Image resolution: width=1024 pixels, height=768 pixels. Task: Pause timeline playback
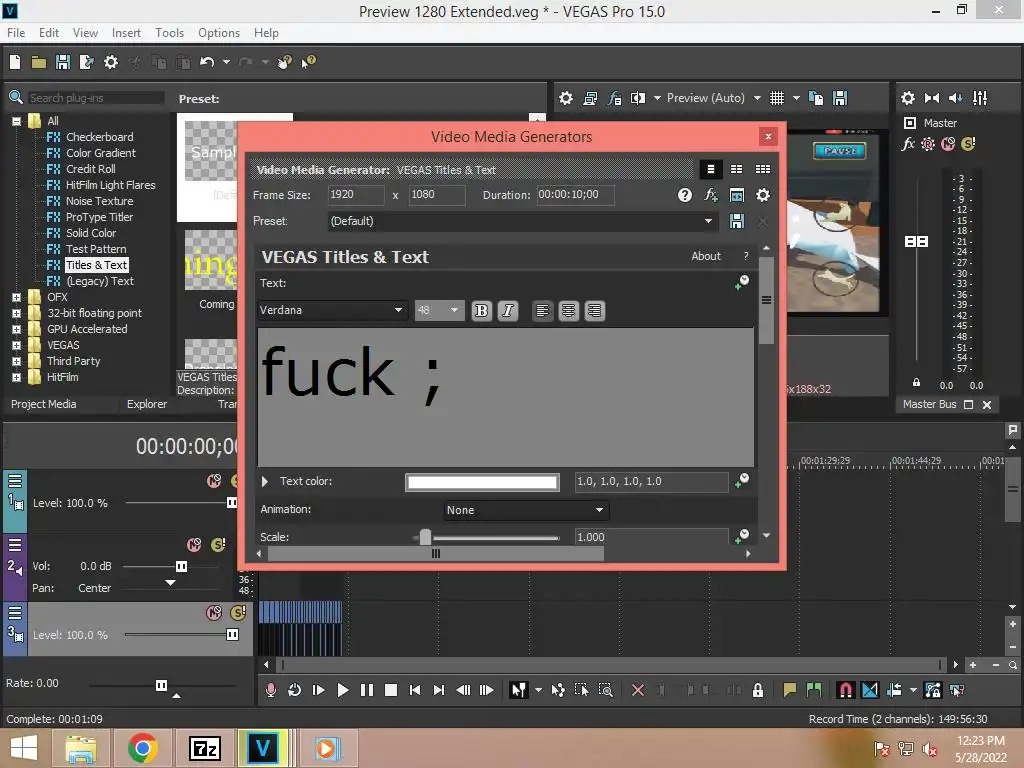point(366,690)
